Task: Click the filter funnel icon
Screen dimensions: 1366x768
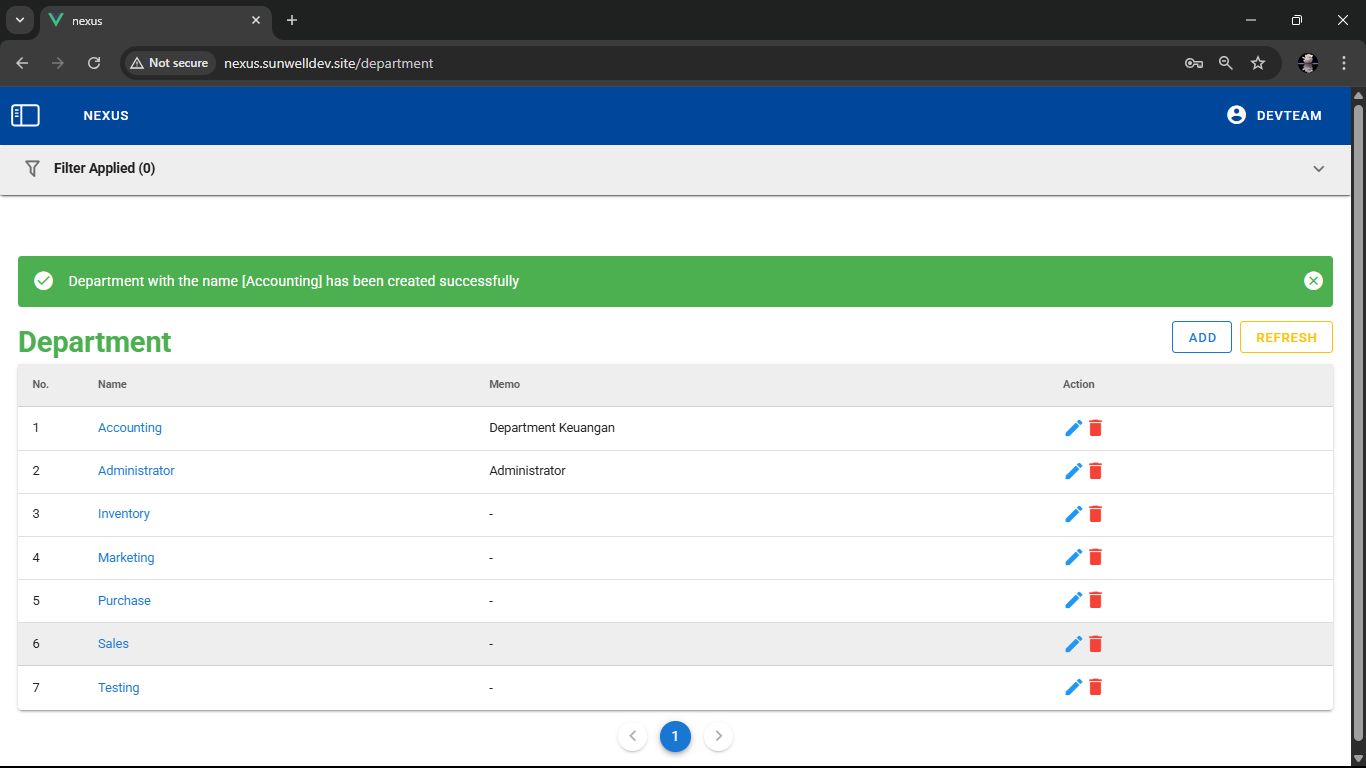Action: coord(33,168)
